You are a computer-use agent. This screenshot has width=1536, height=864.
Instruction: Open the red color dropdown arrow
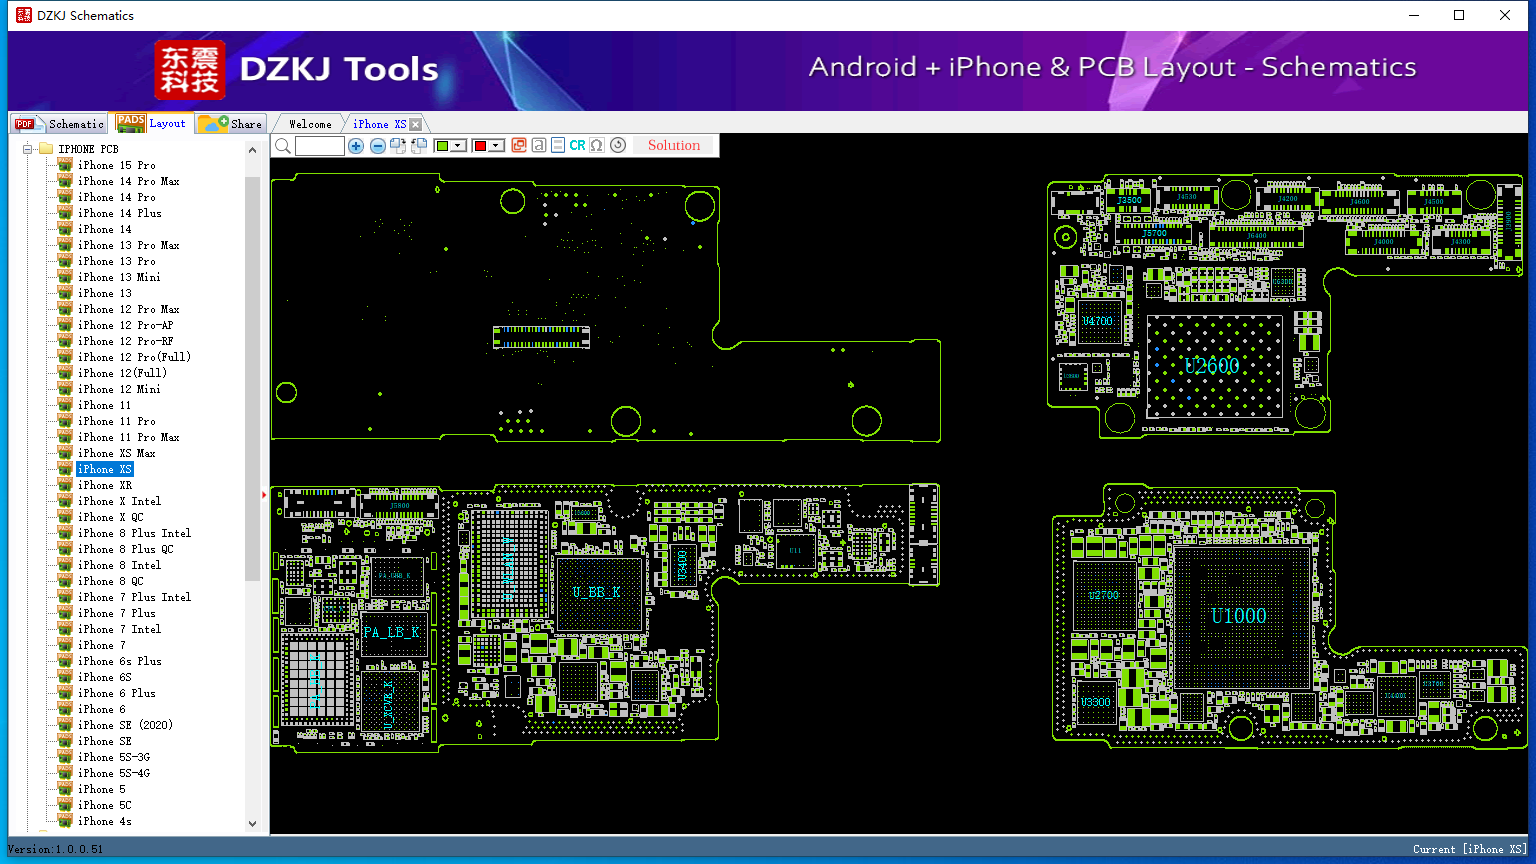[x=496, y=146]
